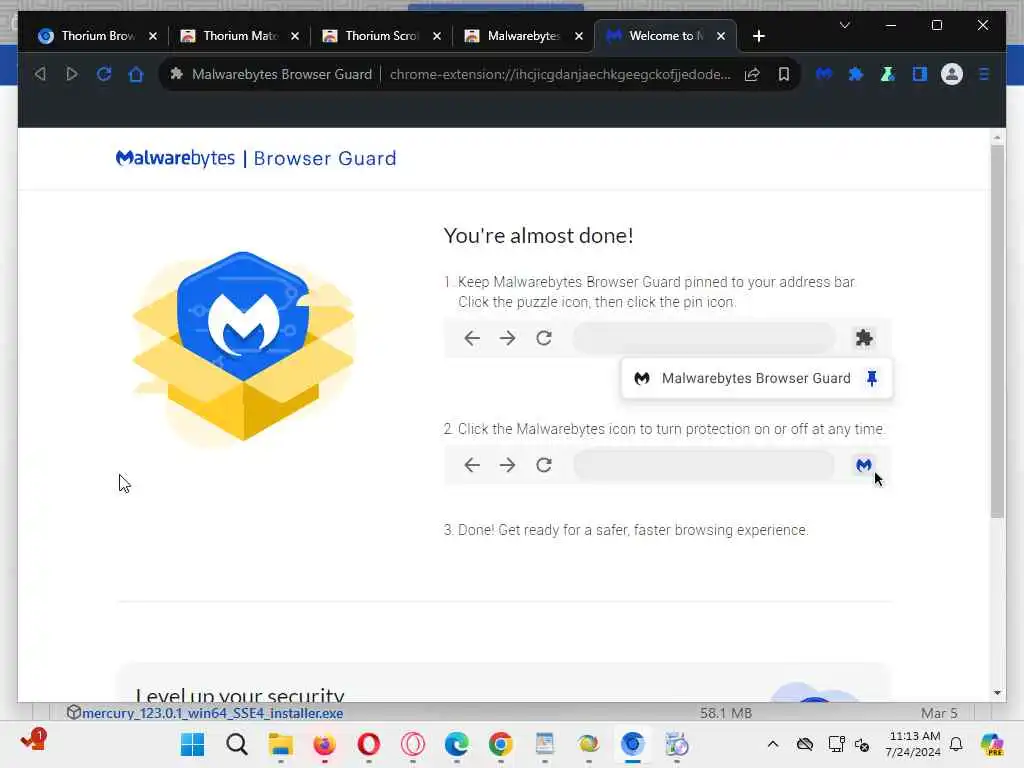Close the Thorium Mat tab
Screen dimensions: 1024x768
295,36
